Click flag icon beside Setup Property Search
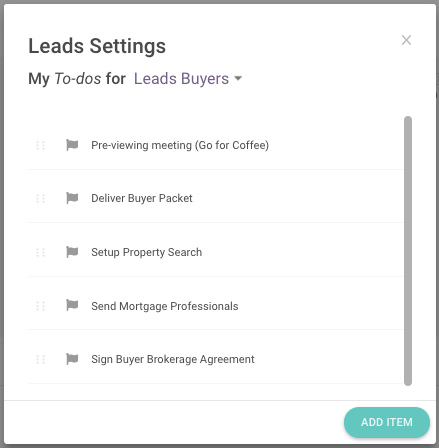 point(72,252)
